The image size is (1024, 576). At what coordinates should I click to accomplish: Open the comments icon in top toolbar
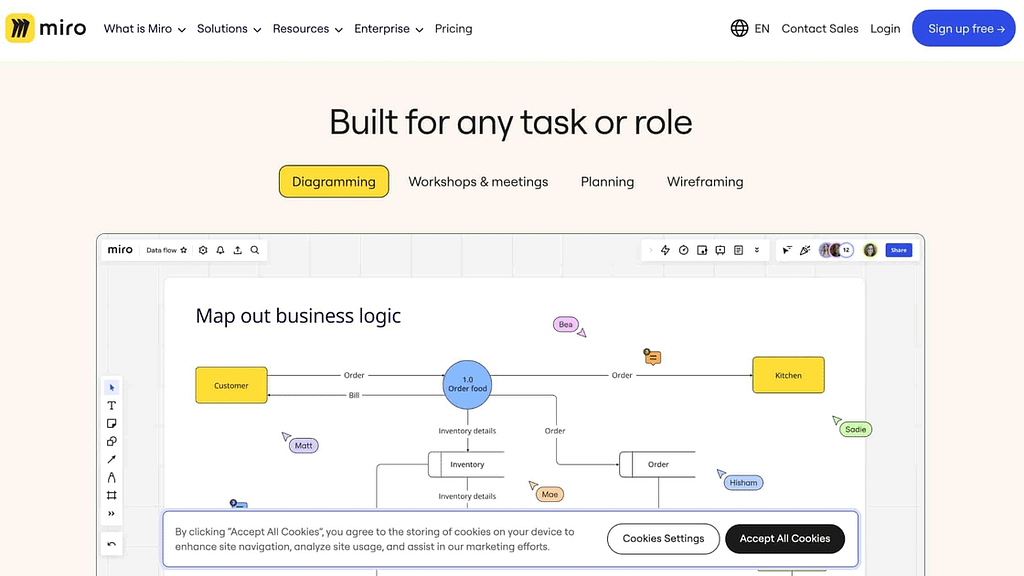coord(720,250)
